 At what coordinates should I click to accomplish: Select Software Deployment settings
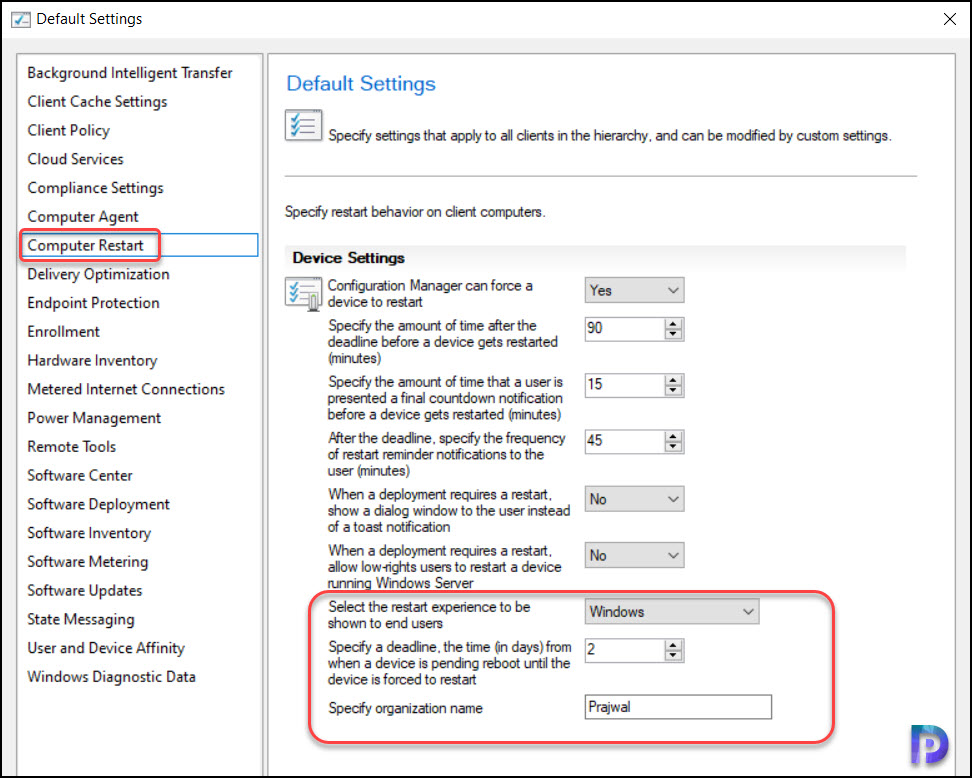tap(98, 505)
